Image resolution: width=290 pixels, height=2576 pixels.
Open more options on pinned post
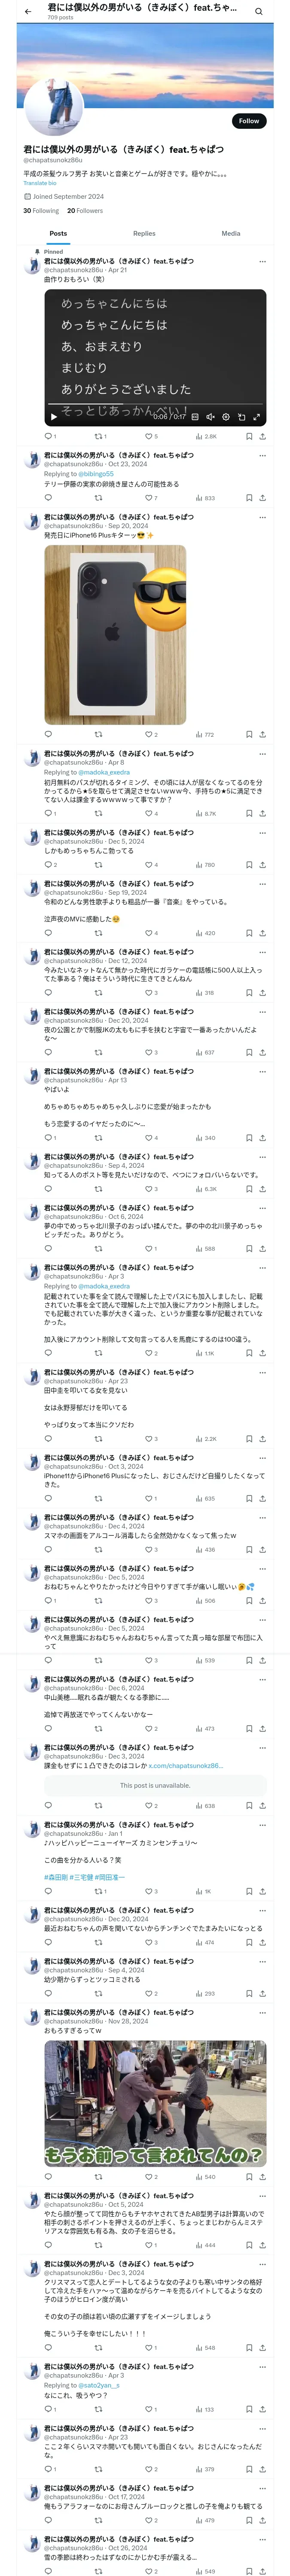(x=262, y=261)
